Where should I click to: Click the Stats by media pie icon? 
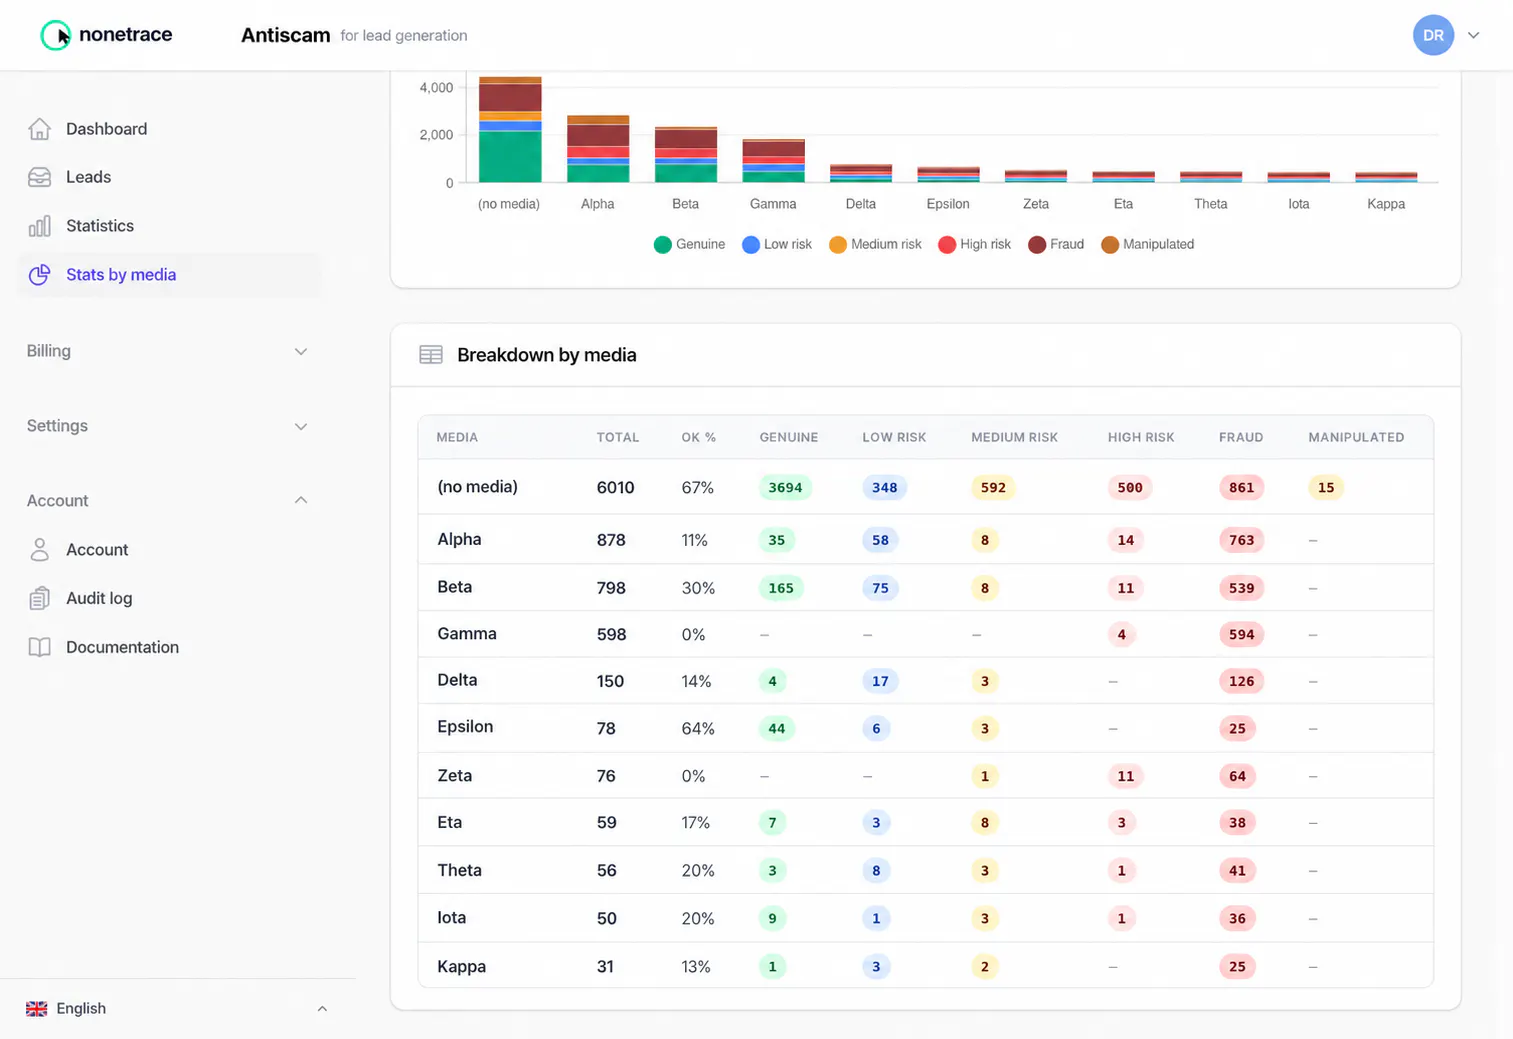click(x=39, y=275)
